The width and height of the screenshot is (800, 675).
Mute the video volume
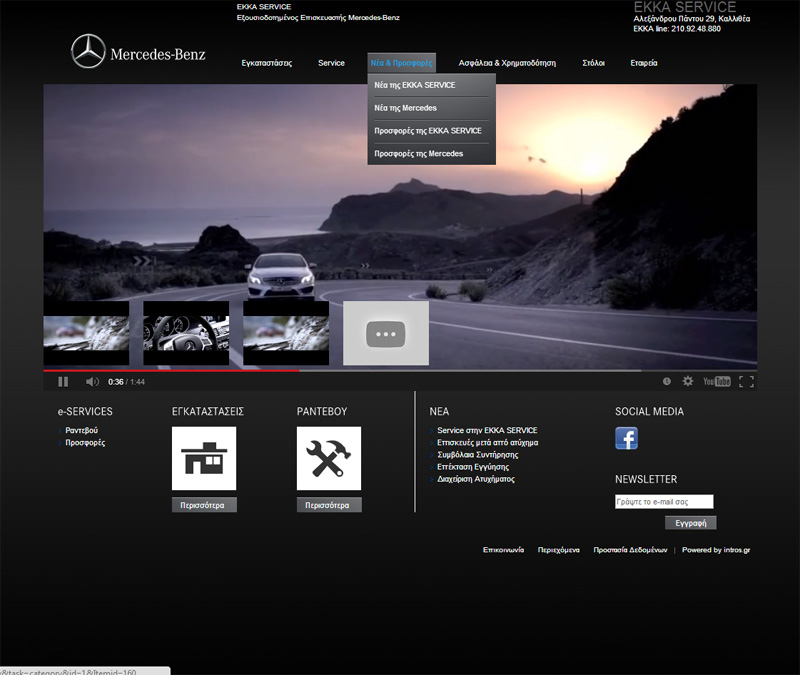pos(92,381)
